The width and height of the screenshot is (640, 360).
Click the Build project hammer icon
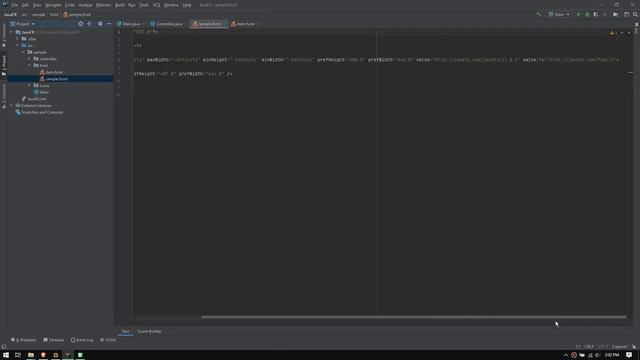pos(539,14)
